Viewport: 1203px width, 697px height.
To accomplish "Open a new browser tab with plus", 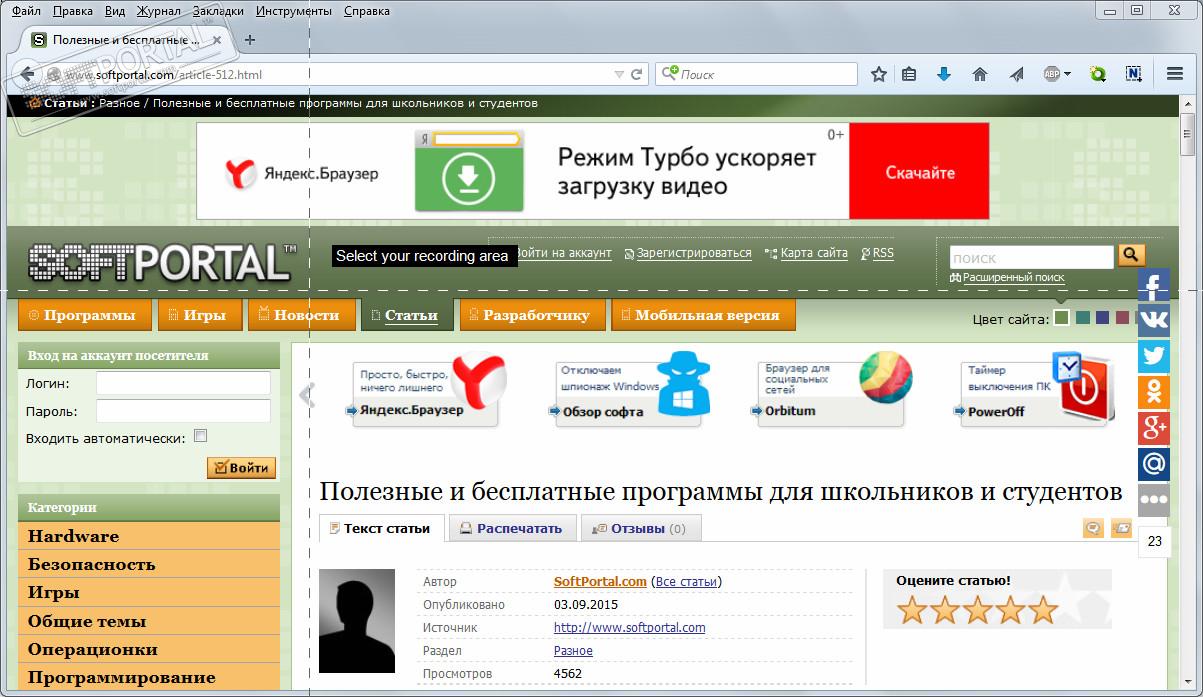I will (x=250, y=40).
